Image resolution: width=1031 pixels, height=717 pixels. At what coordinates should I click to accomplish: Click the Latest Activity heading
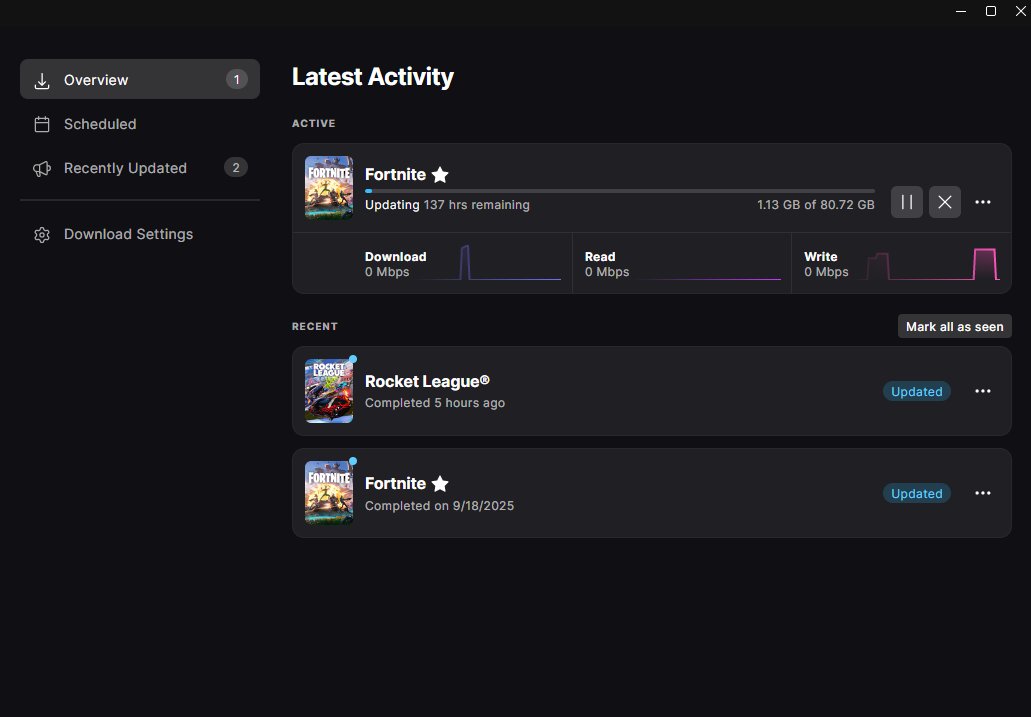(x=373, y=76)
